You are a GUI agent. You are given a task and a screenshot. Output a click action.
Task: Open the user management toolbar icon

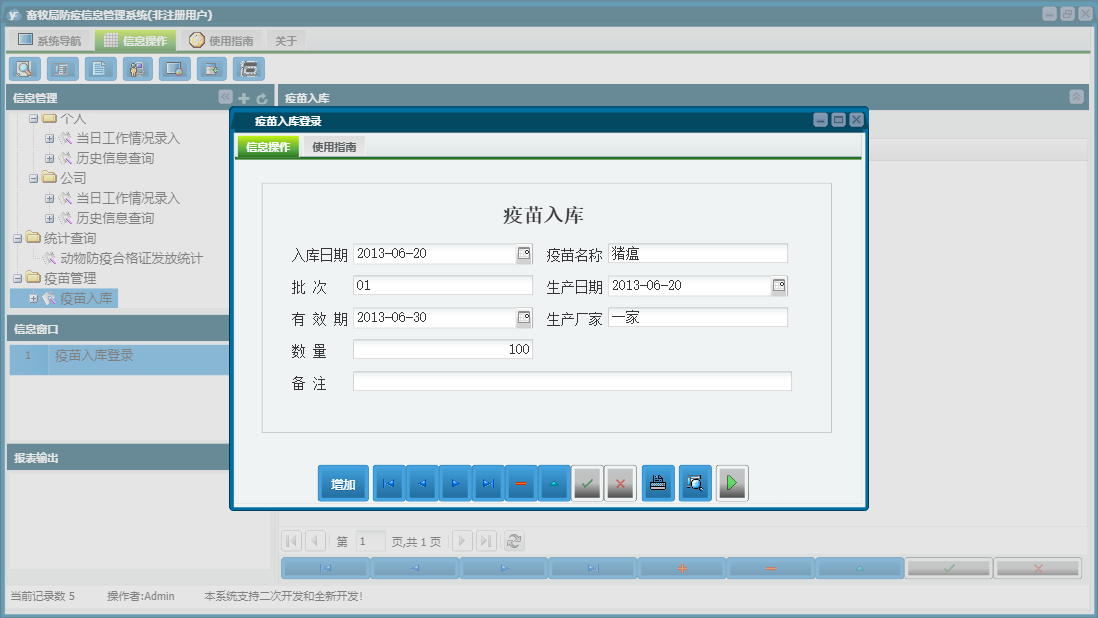pos(137,68)
